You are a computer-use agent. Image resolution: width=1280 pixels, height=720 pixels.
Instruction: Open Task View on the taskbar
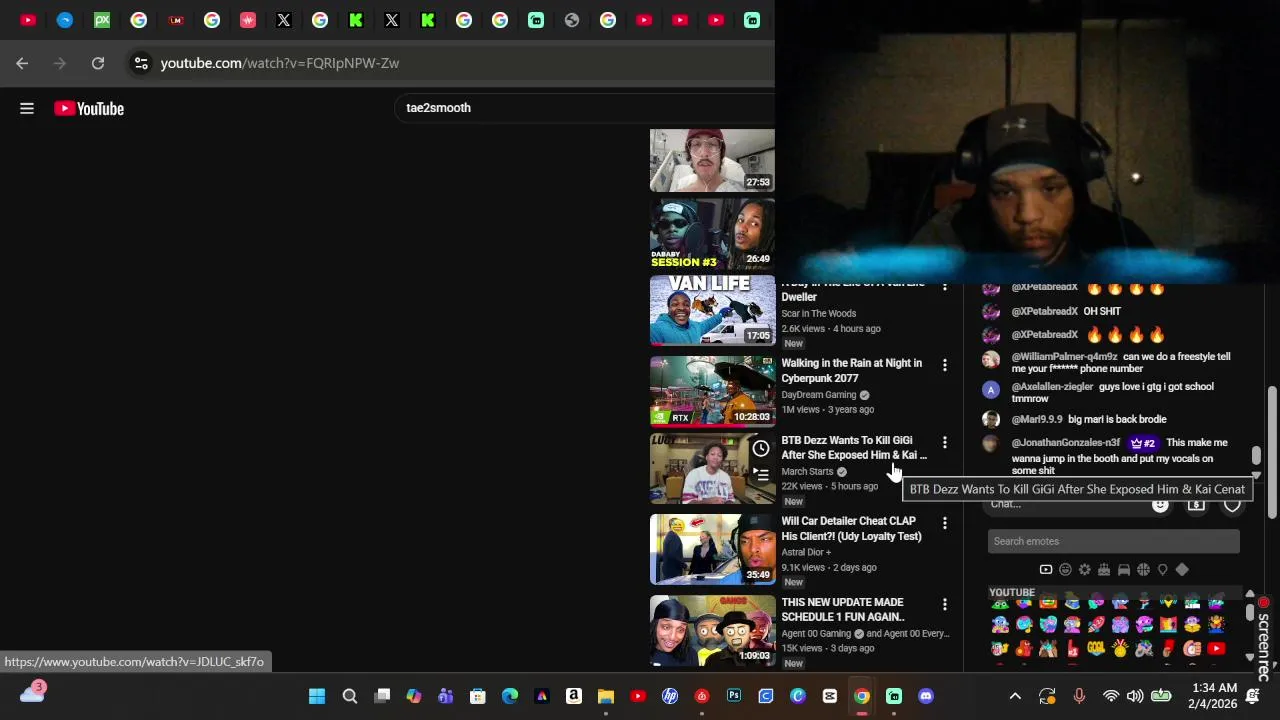[382, 696]
